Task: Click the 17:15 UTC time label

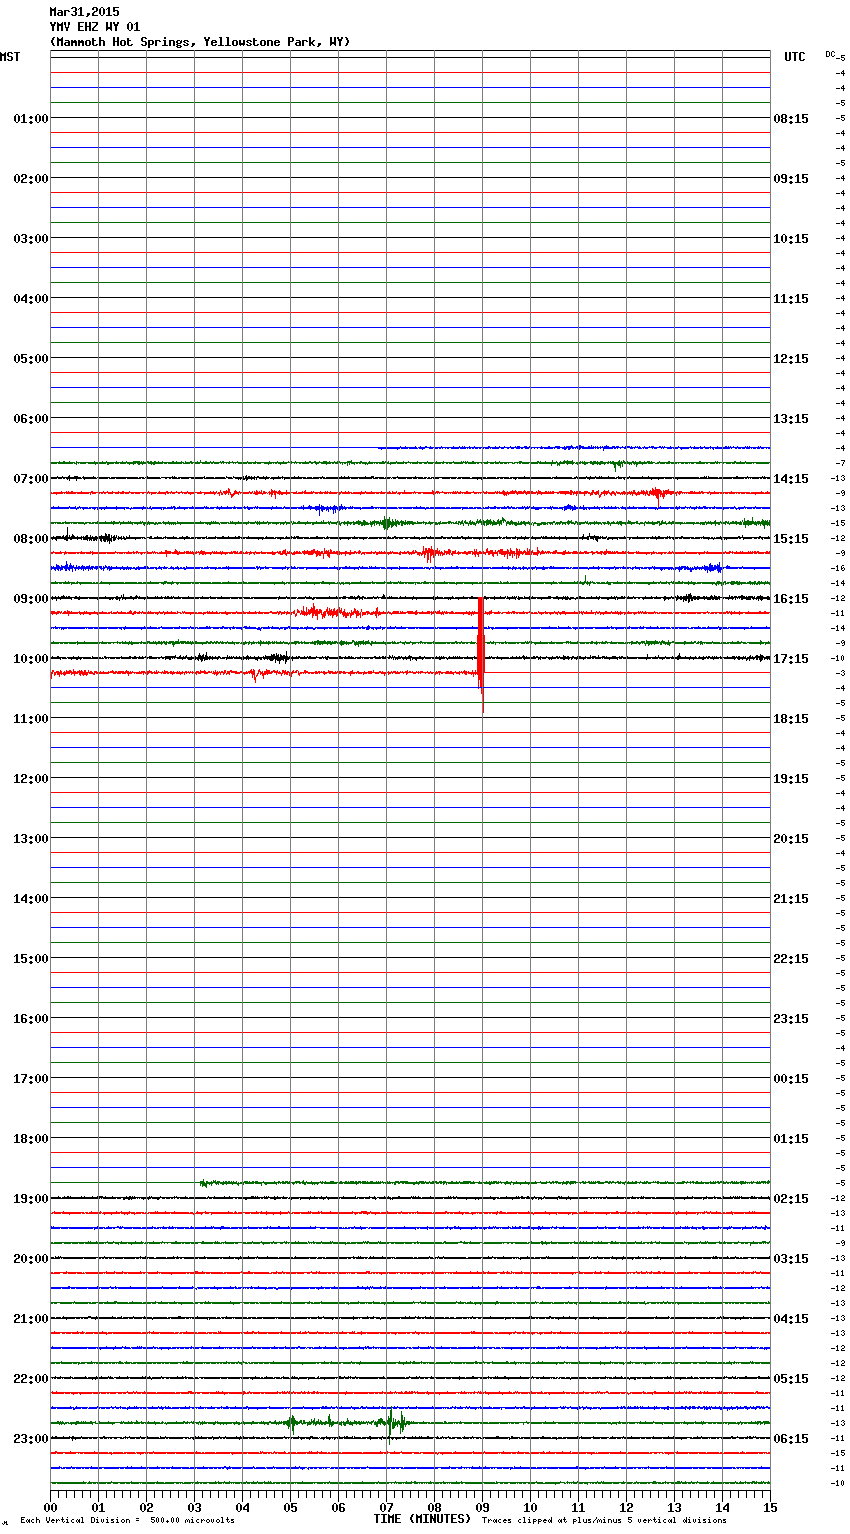Action: pos(791,659)
